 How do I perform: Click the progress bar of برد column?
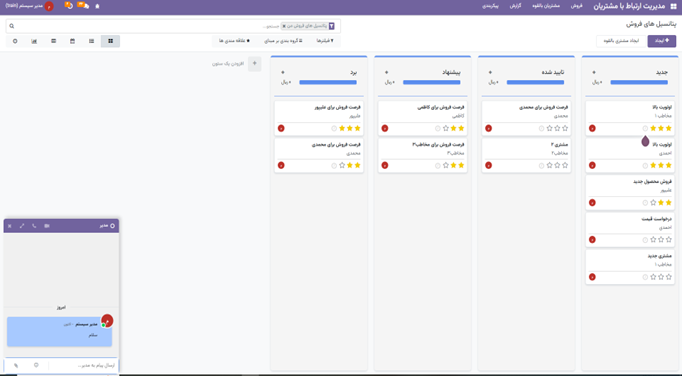328,82
